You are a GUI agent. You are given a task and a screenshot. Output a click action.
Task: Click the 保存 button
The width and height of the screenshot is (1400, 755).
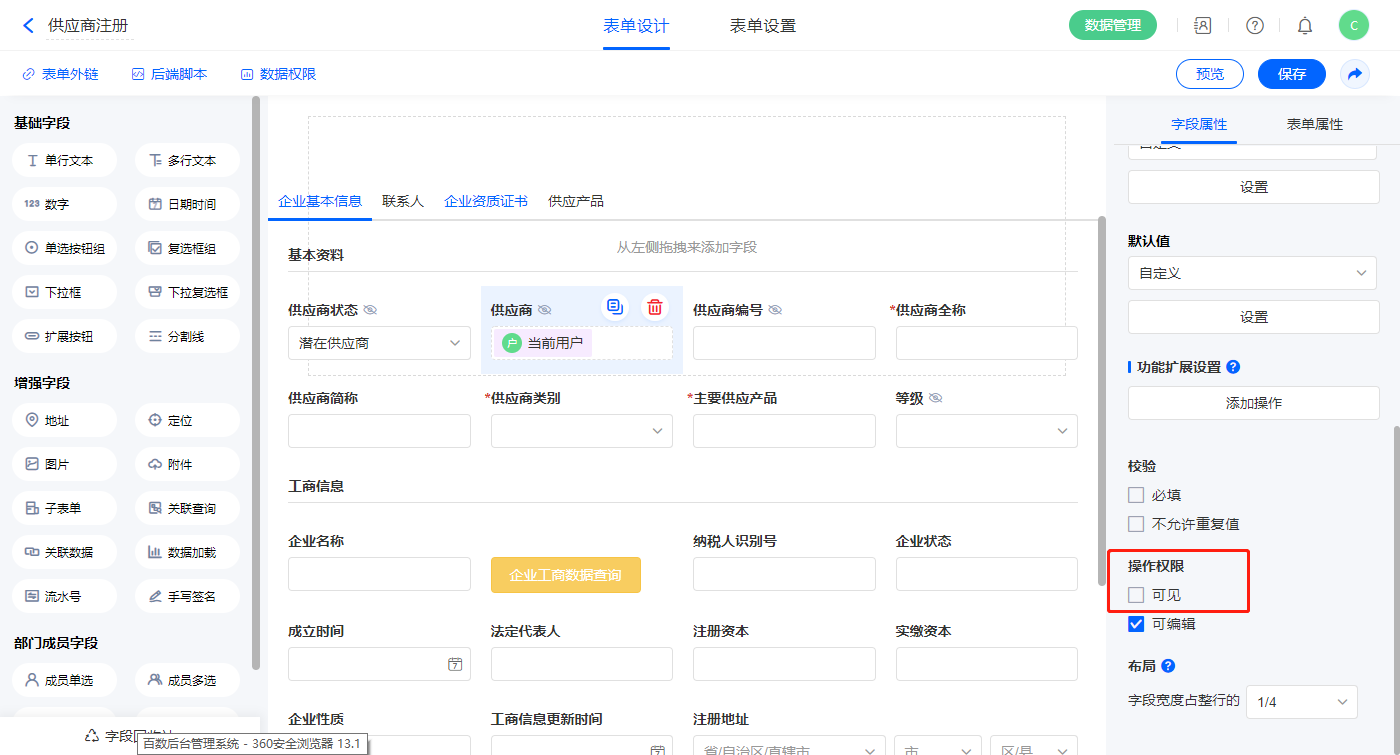1291,74
